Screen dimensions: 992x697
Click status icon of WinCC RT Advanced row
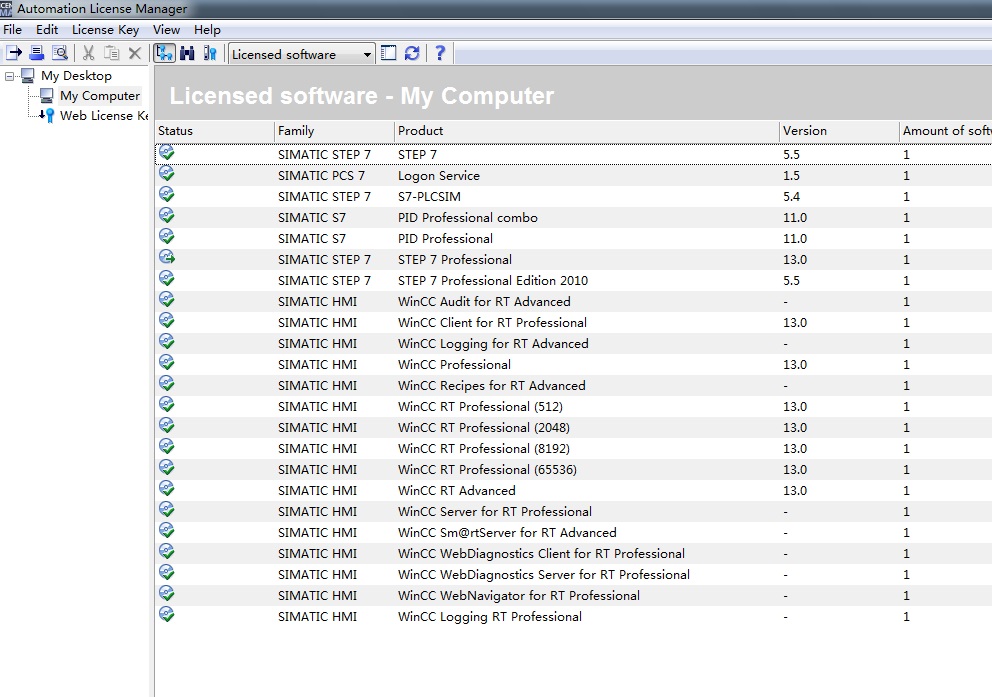(166, 489)
